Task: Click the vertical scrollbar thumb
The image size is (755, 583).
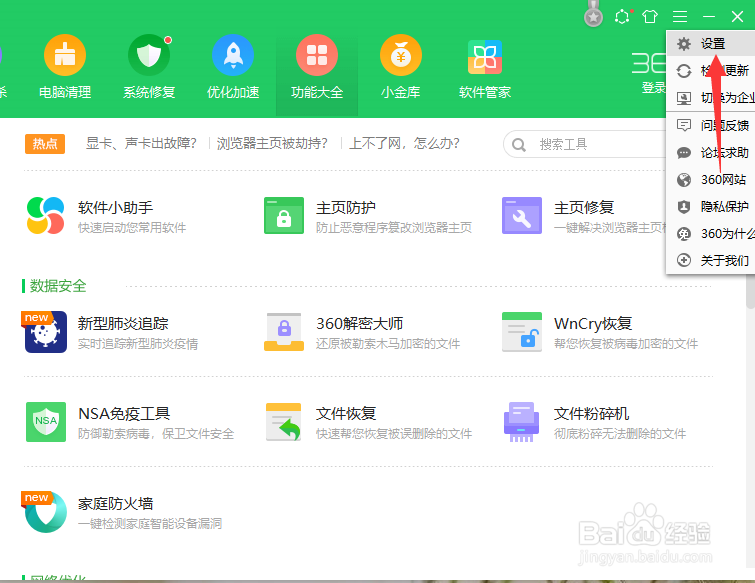Action: tap(750, 293)
